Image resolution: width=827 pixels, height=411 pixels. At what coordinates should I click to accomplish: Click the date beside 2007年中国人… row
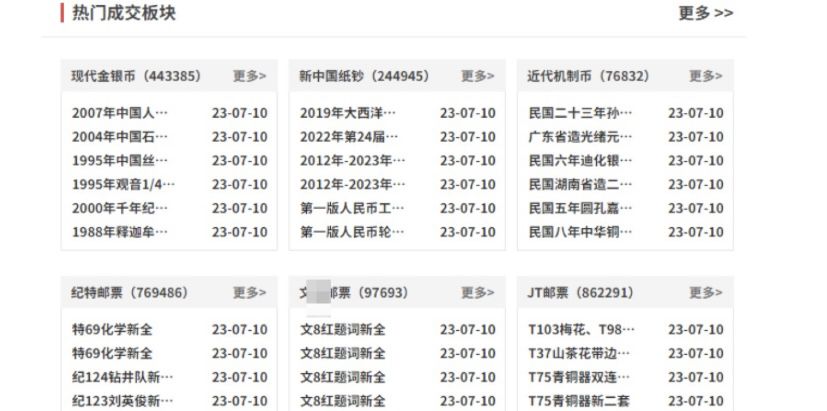240,113
